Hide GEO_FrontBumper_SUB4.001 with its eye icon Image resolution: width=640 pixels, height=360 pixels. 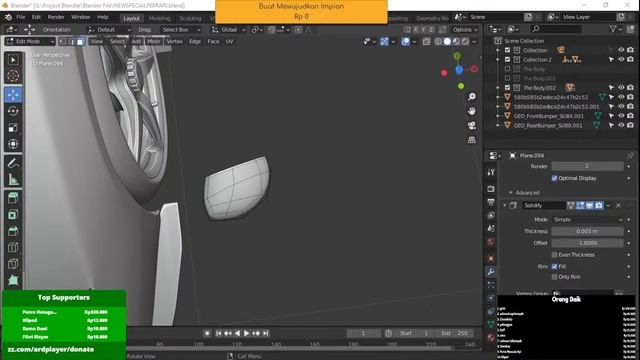(621, 116)
